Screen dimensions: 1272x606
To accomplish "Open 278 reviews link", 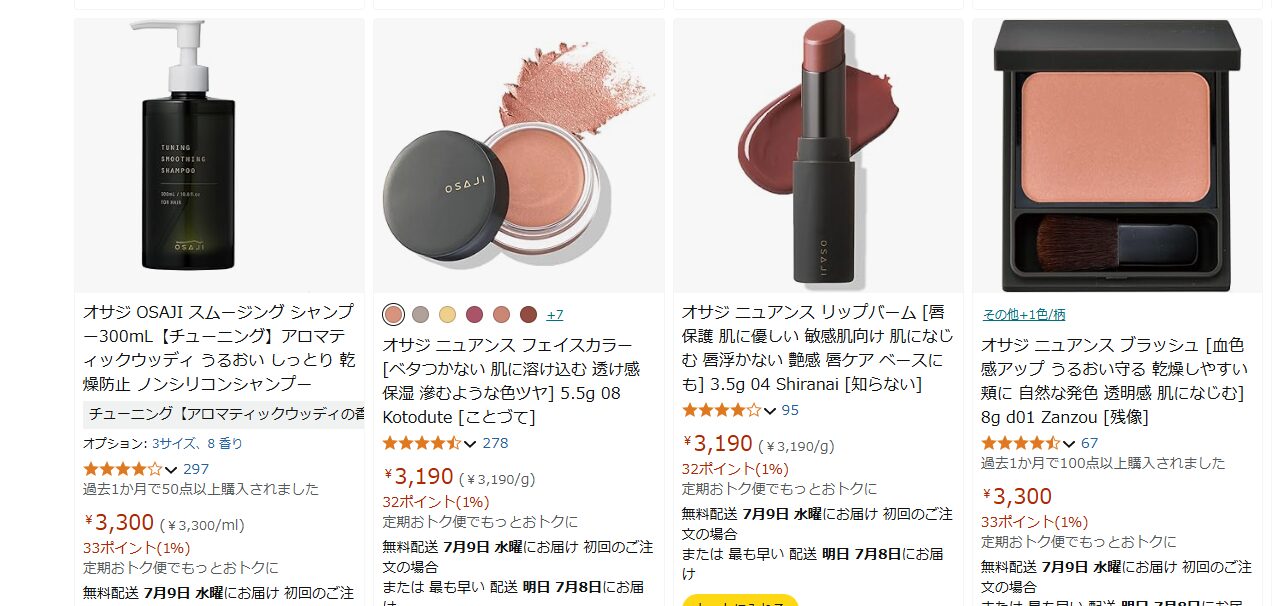I will click(495, 443).
